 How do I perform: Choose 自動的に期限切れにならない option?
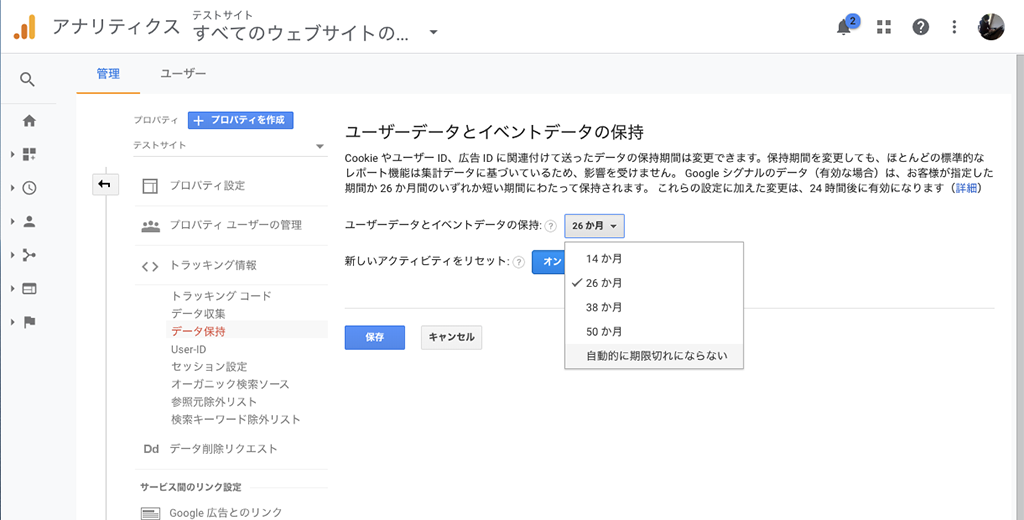654,356
